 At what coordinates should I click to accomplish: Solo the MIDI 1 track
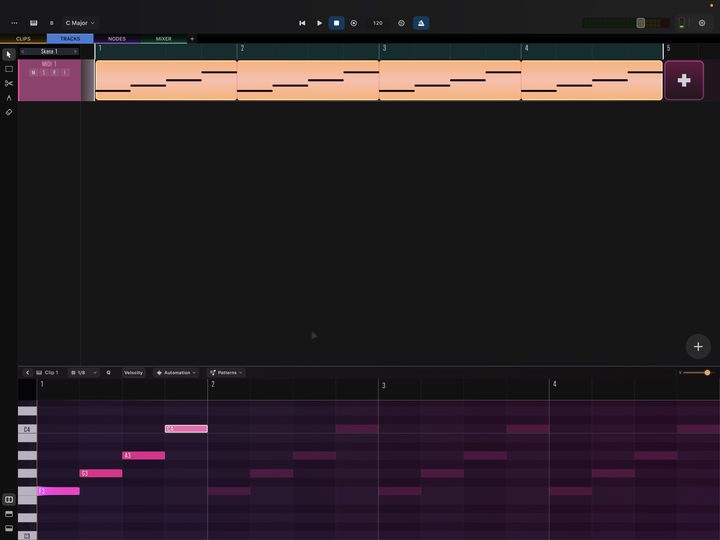(44, 73)
